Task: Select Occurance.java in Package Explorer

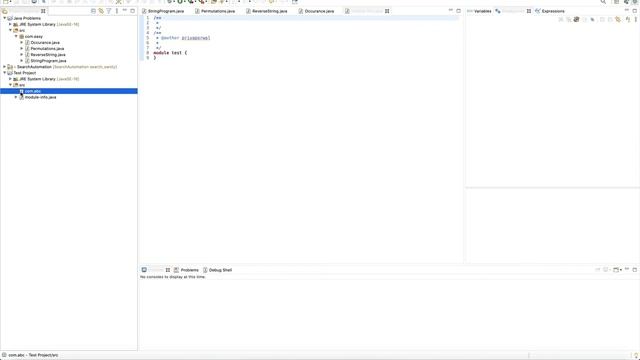Action: [45, 42]
